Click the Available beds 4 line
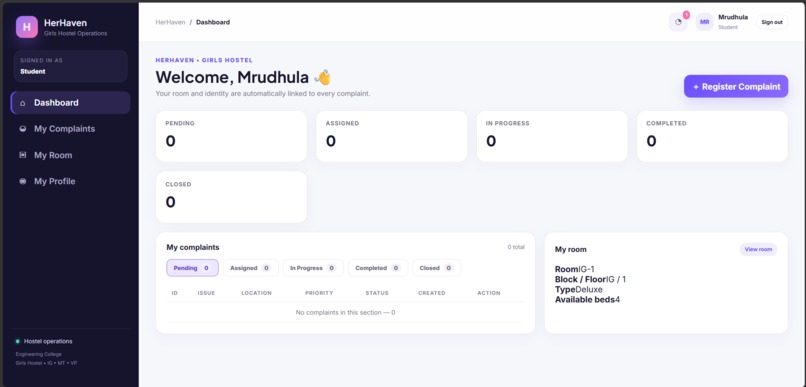Viewport: 806px width, 387px height. pyautogui.click(x=588, y=300)
